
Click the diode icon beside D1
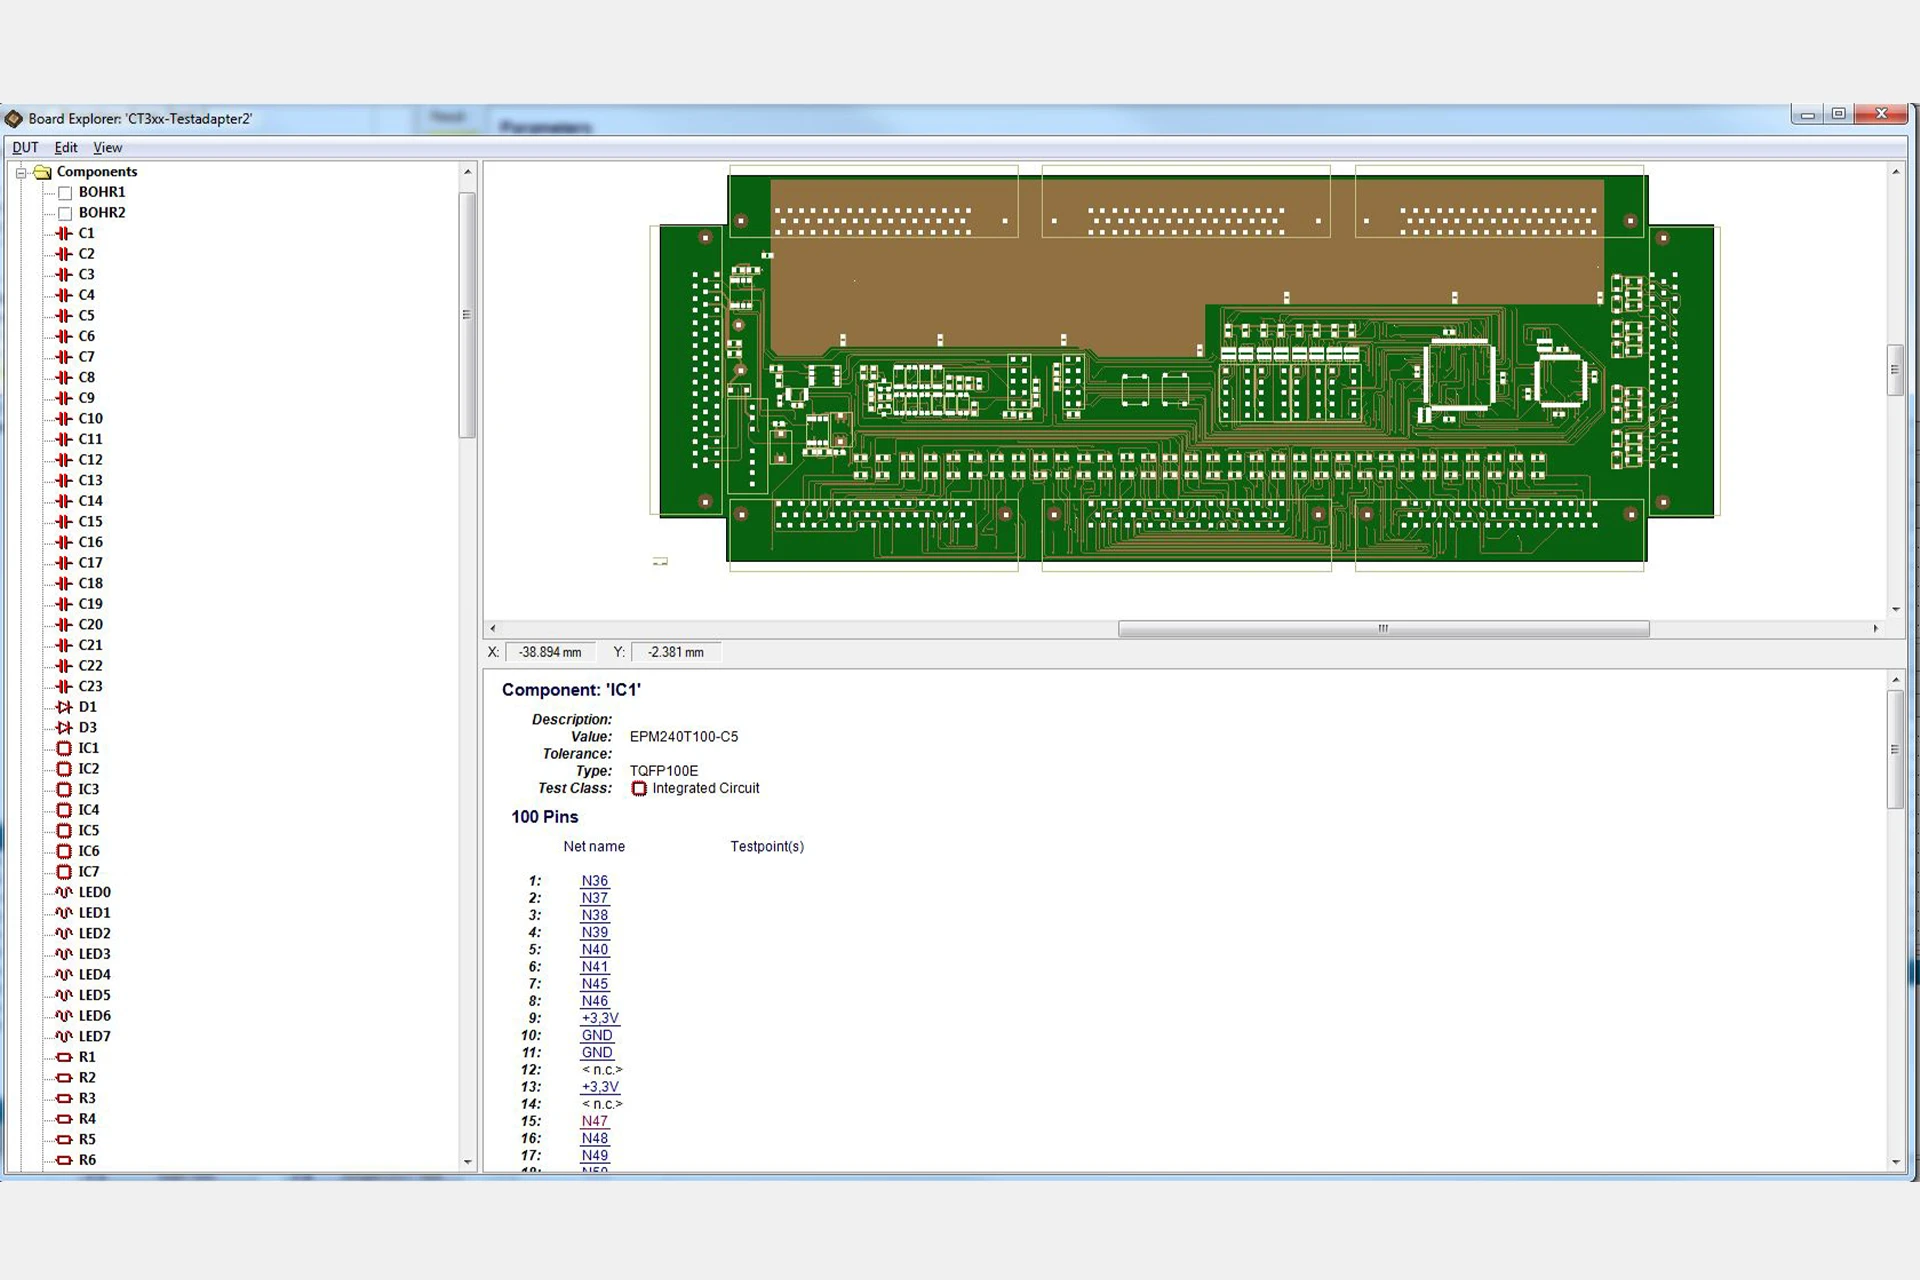point(64,707)
